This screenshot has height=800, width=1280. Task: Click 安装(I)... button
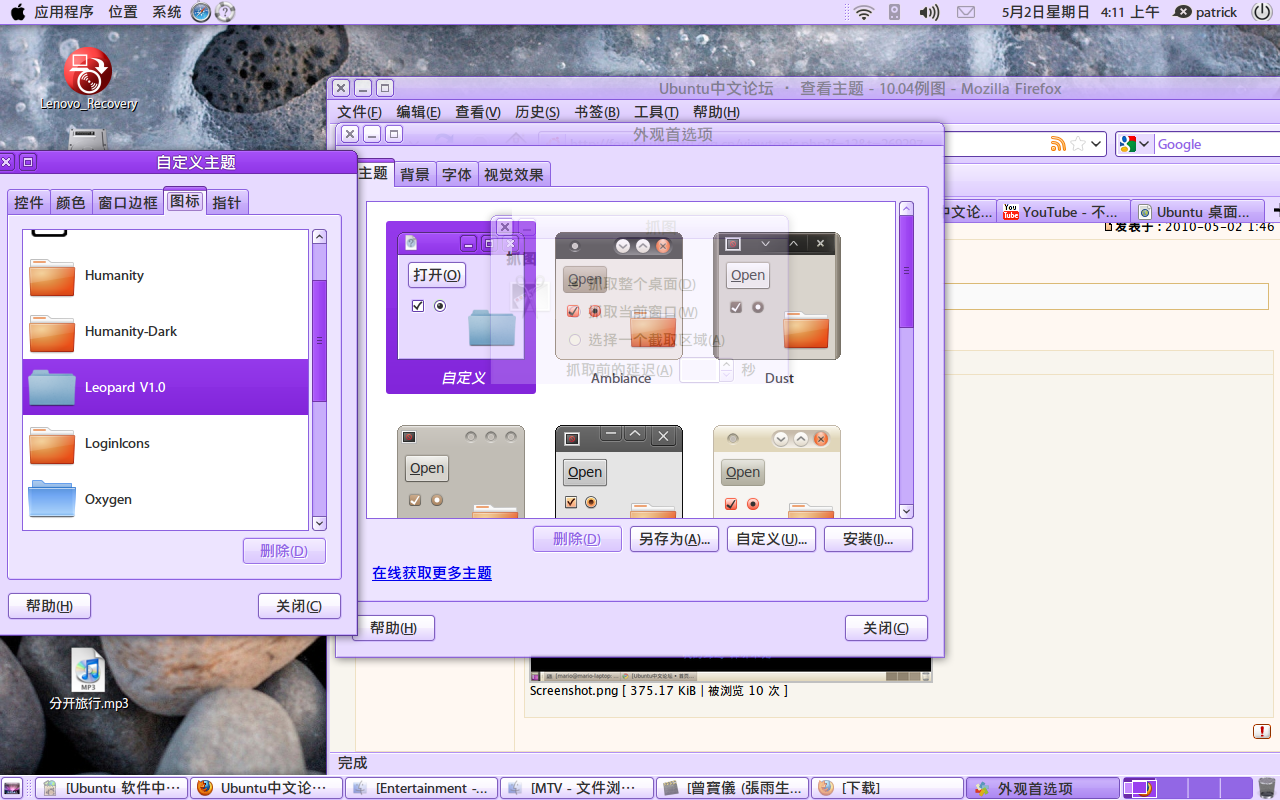pyautogui.click(x=868, y=539)
